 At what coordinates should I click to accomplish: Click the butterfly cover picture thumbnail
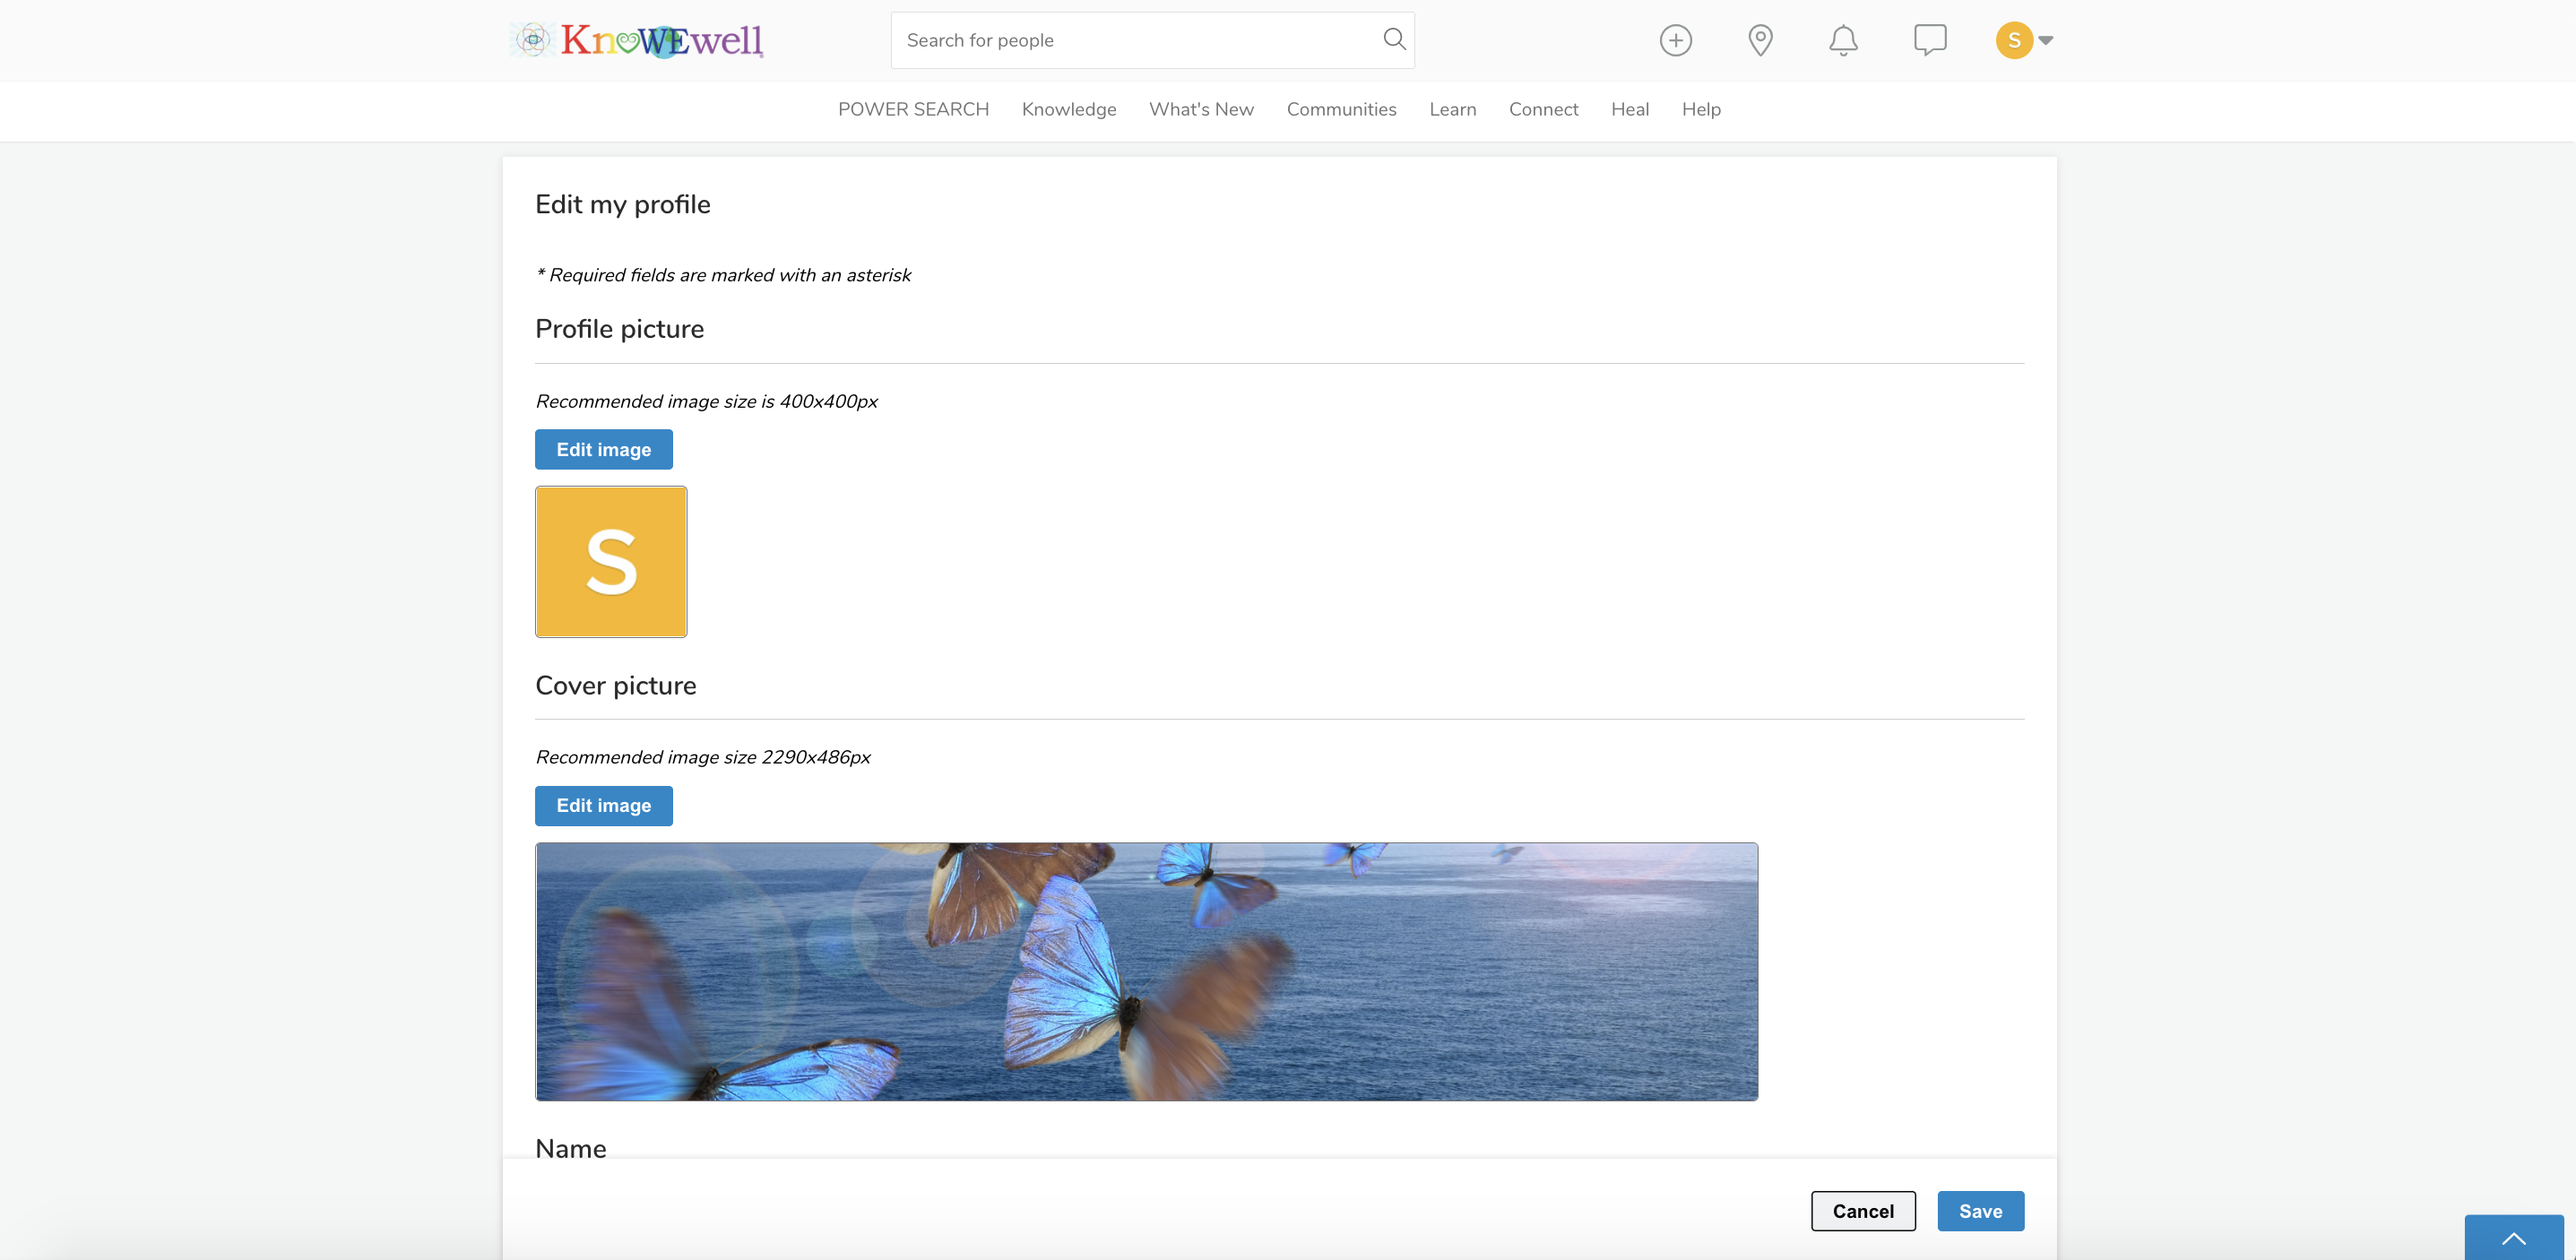click(x=1146, y=971)
